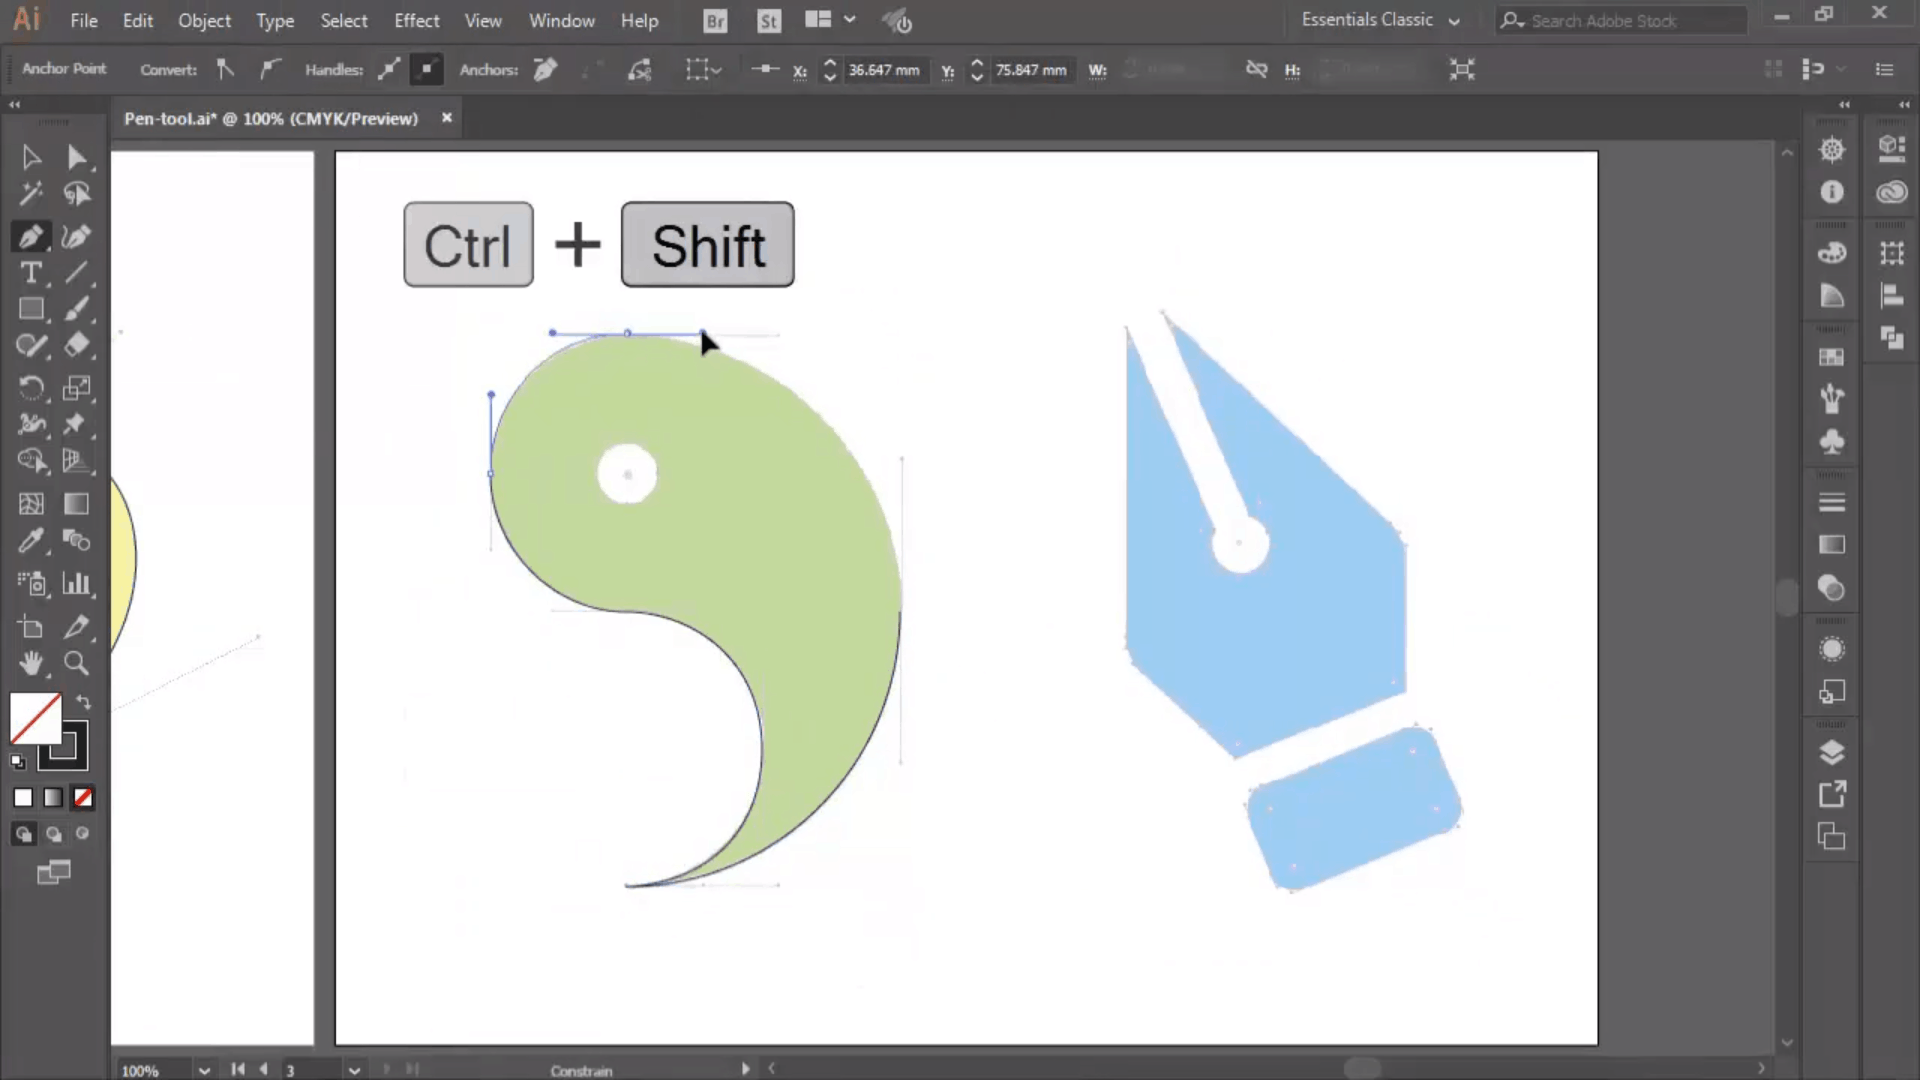
Task: Select the Symbol Sprayer tool
Action: (x=31, y=584)
